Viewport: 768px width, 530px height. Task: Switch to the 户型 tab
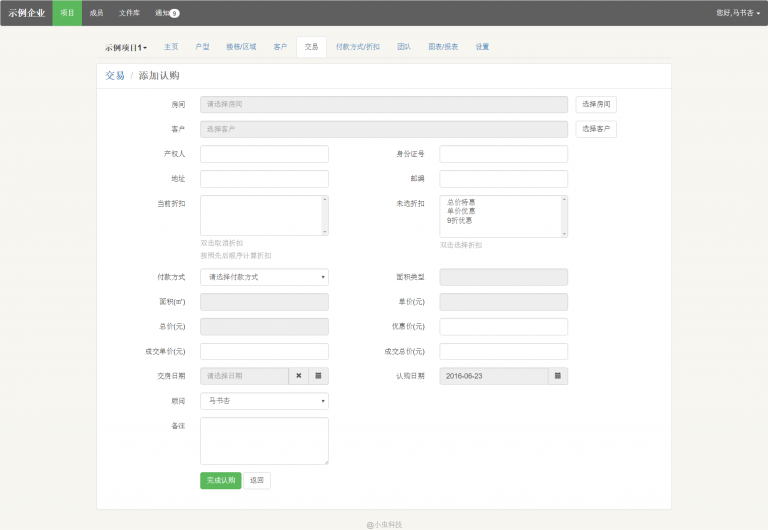[x=202, y=47]
